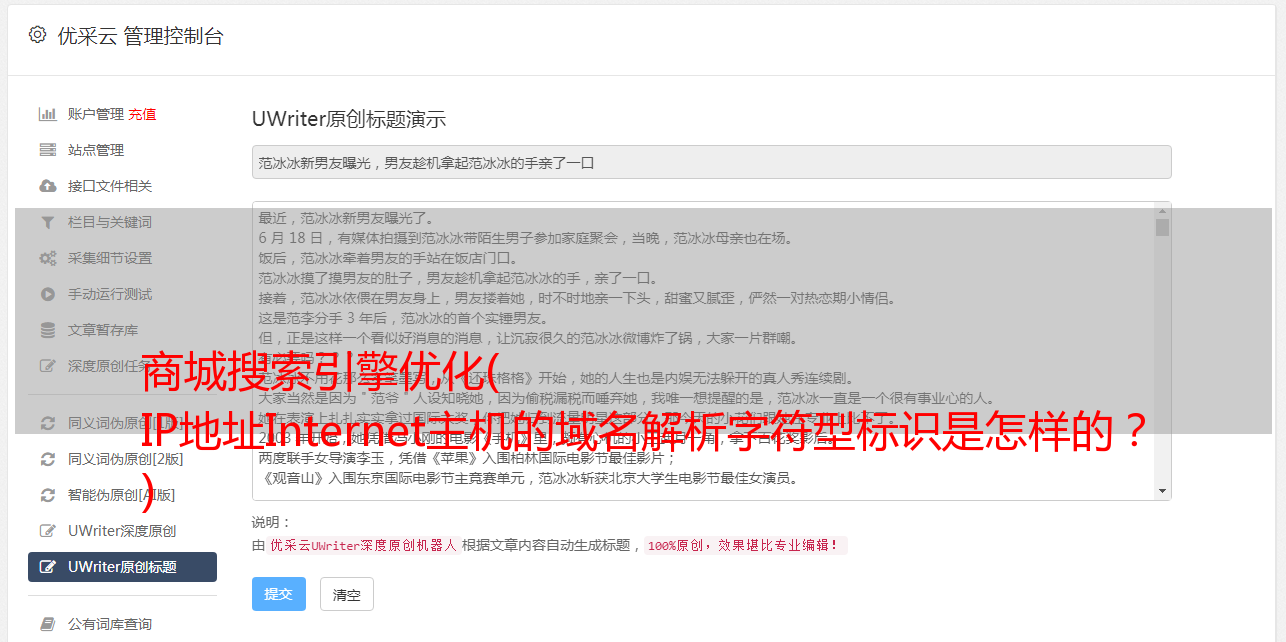This screenshot has height=642, width=1286.
Task: Click the textarea scrollbar thumb
Action: (1162, 227)
